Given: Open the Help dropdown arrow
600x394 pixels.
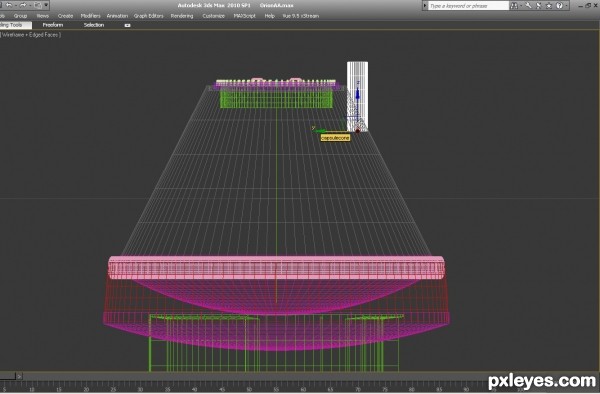Looking at the screenshot, I should pyautogui.click(x=566, y=6).
